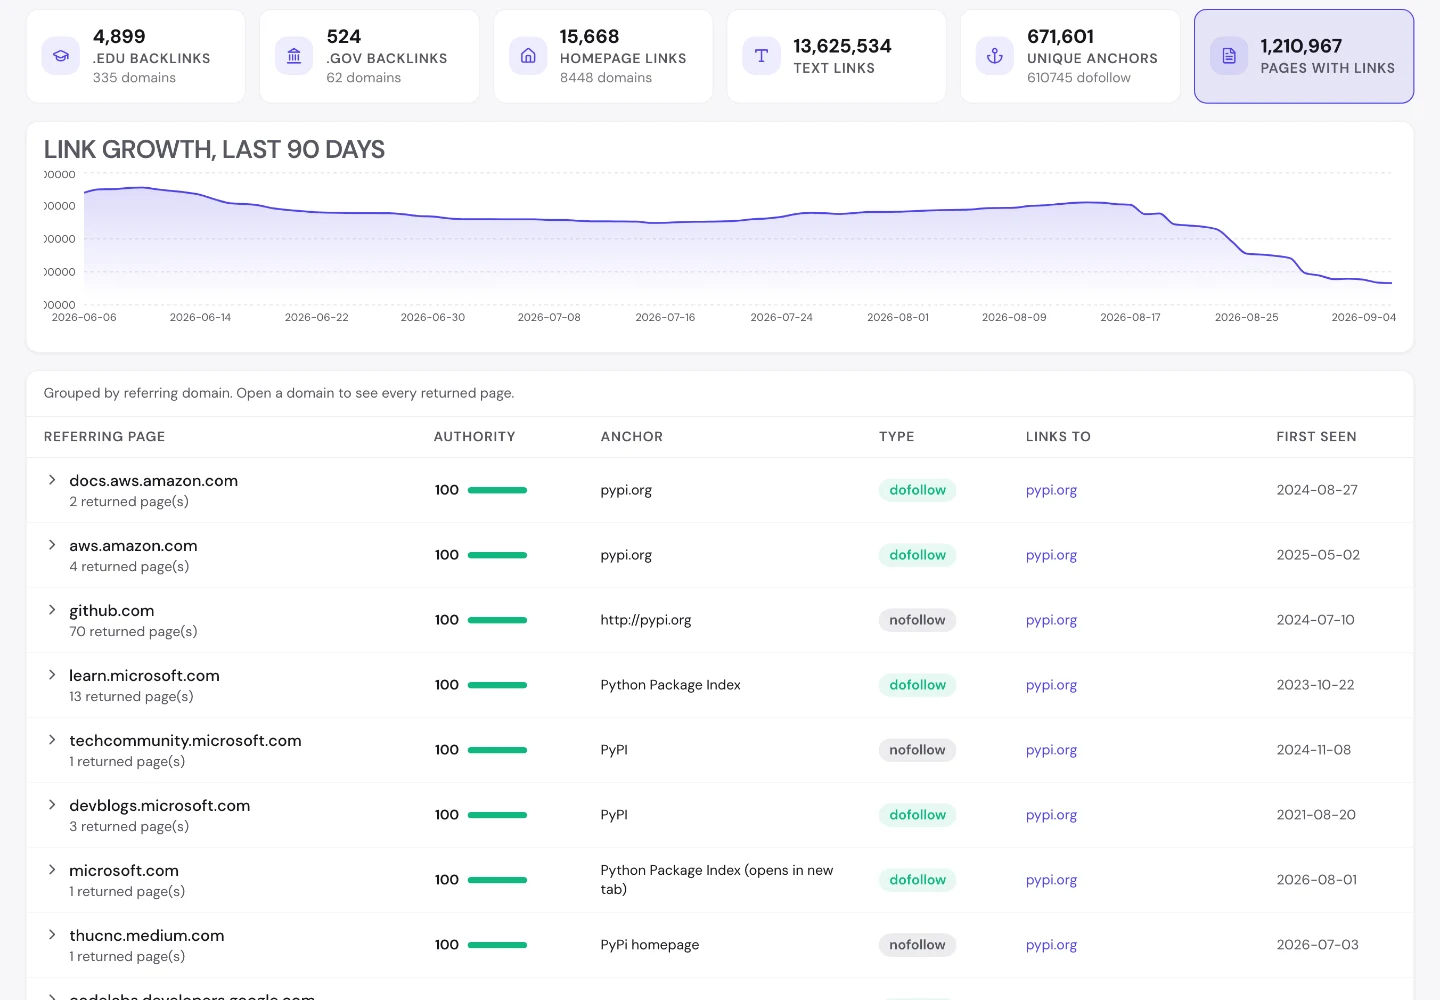Click the Anchor column header

coord(632,437)
